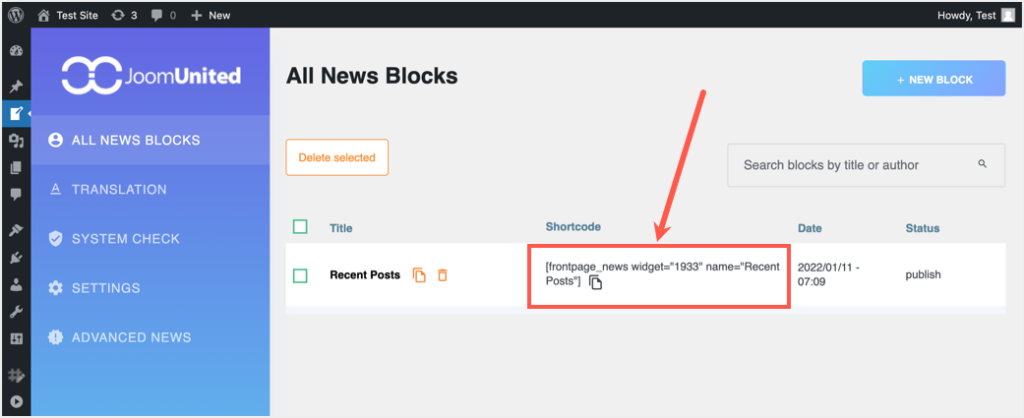Image resolution: width=1024 pixels, height=418 pixels.
Task: Copy the shortcode using the copy icon
Action: click(596, 283)
